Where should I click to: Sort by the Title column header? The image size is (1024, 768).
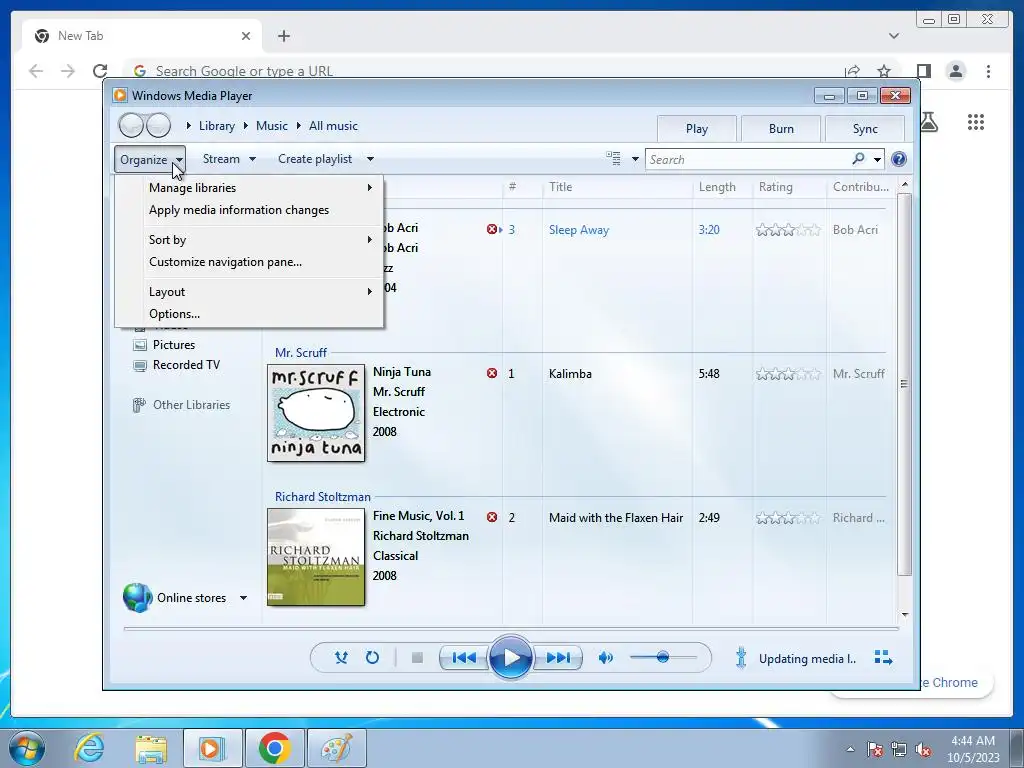(617, 187)
